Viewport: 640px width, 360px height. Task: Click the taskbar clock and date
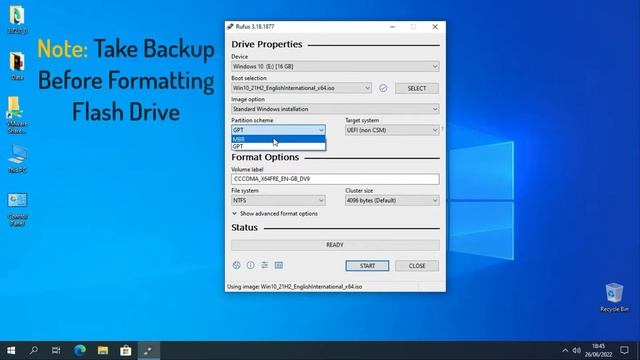tap(598, 350)
